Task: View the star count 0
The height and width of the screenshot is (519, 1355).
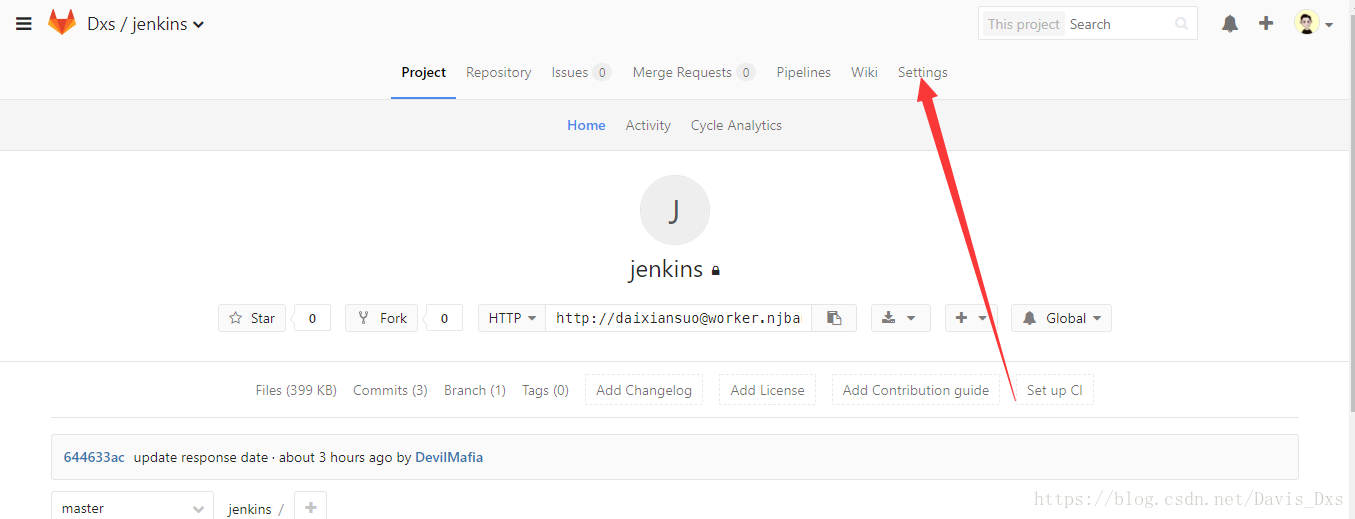Action: (x=312, y=318)
